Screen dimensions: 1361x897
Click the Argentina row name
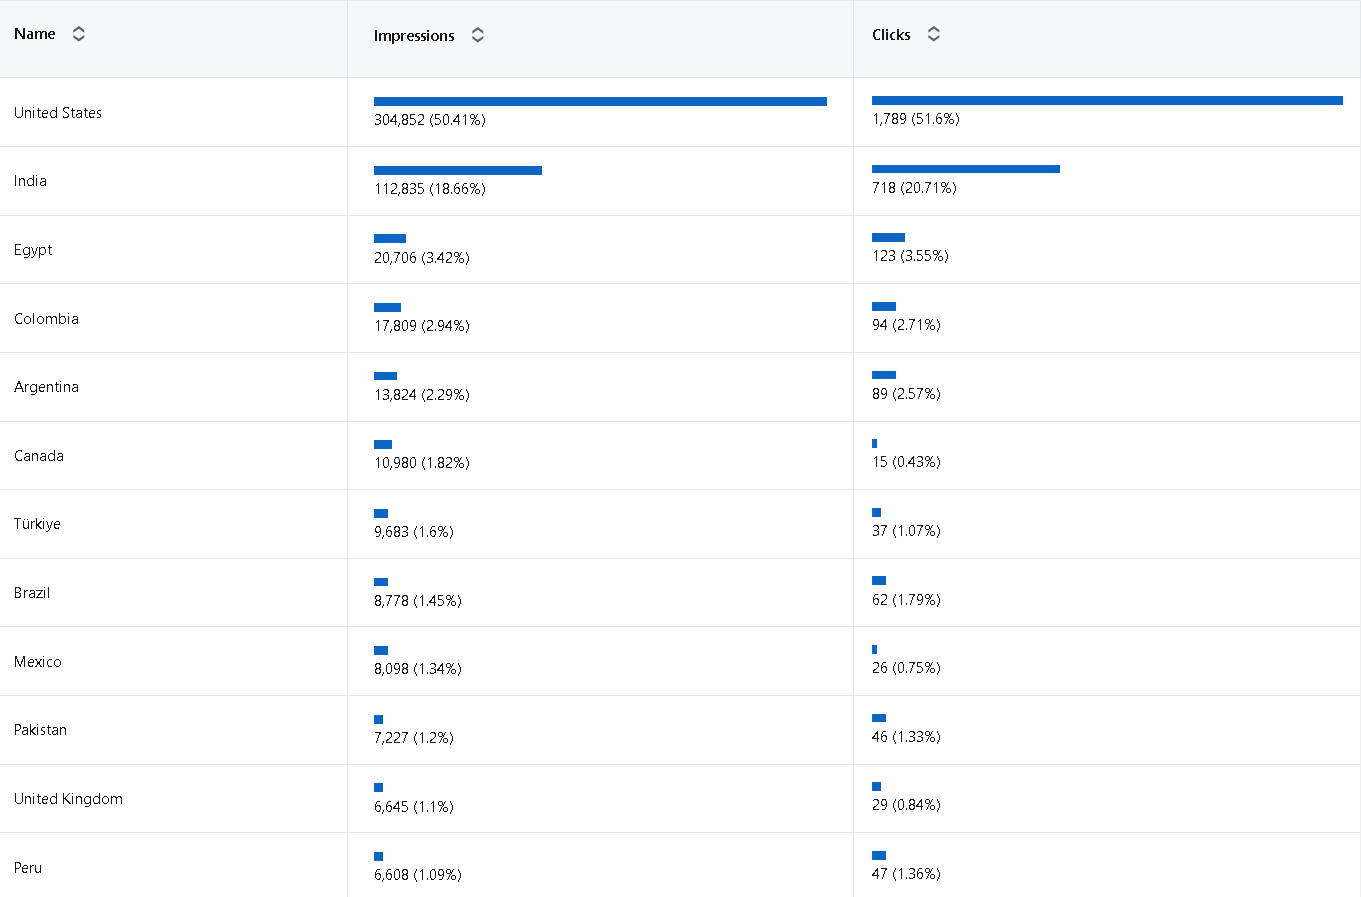point(46,387)
